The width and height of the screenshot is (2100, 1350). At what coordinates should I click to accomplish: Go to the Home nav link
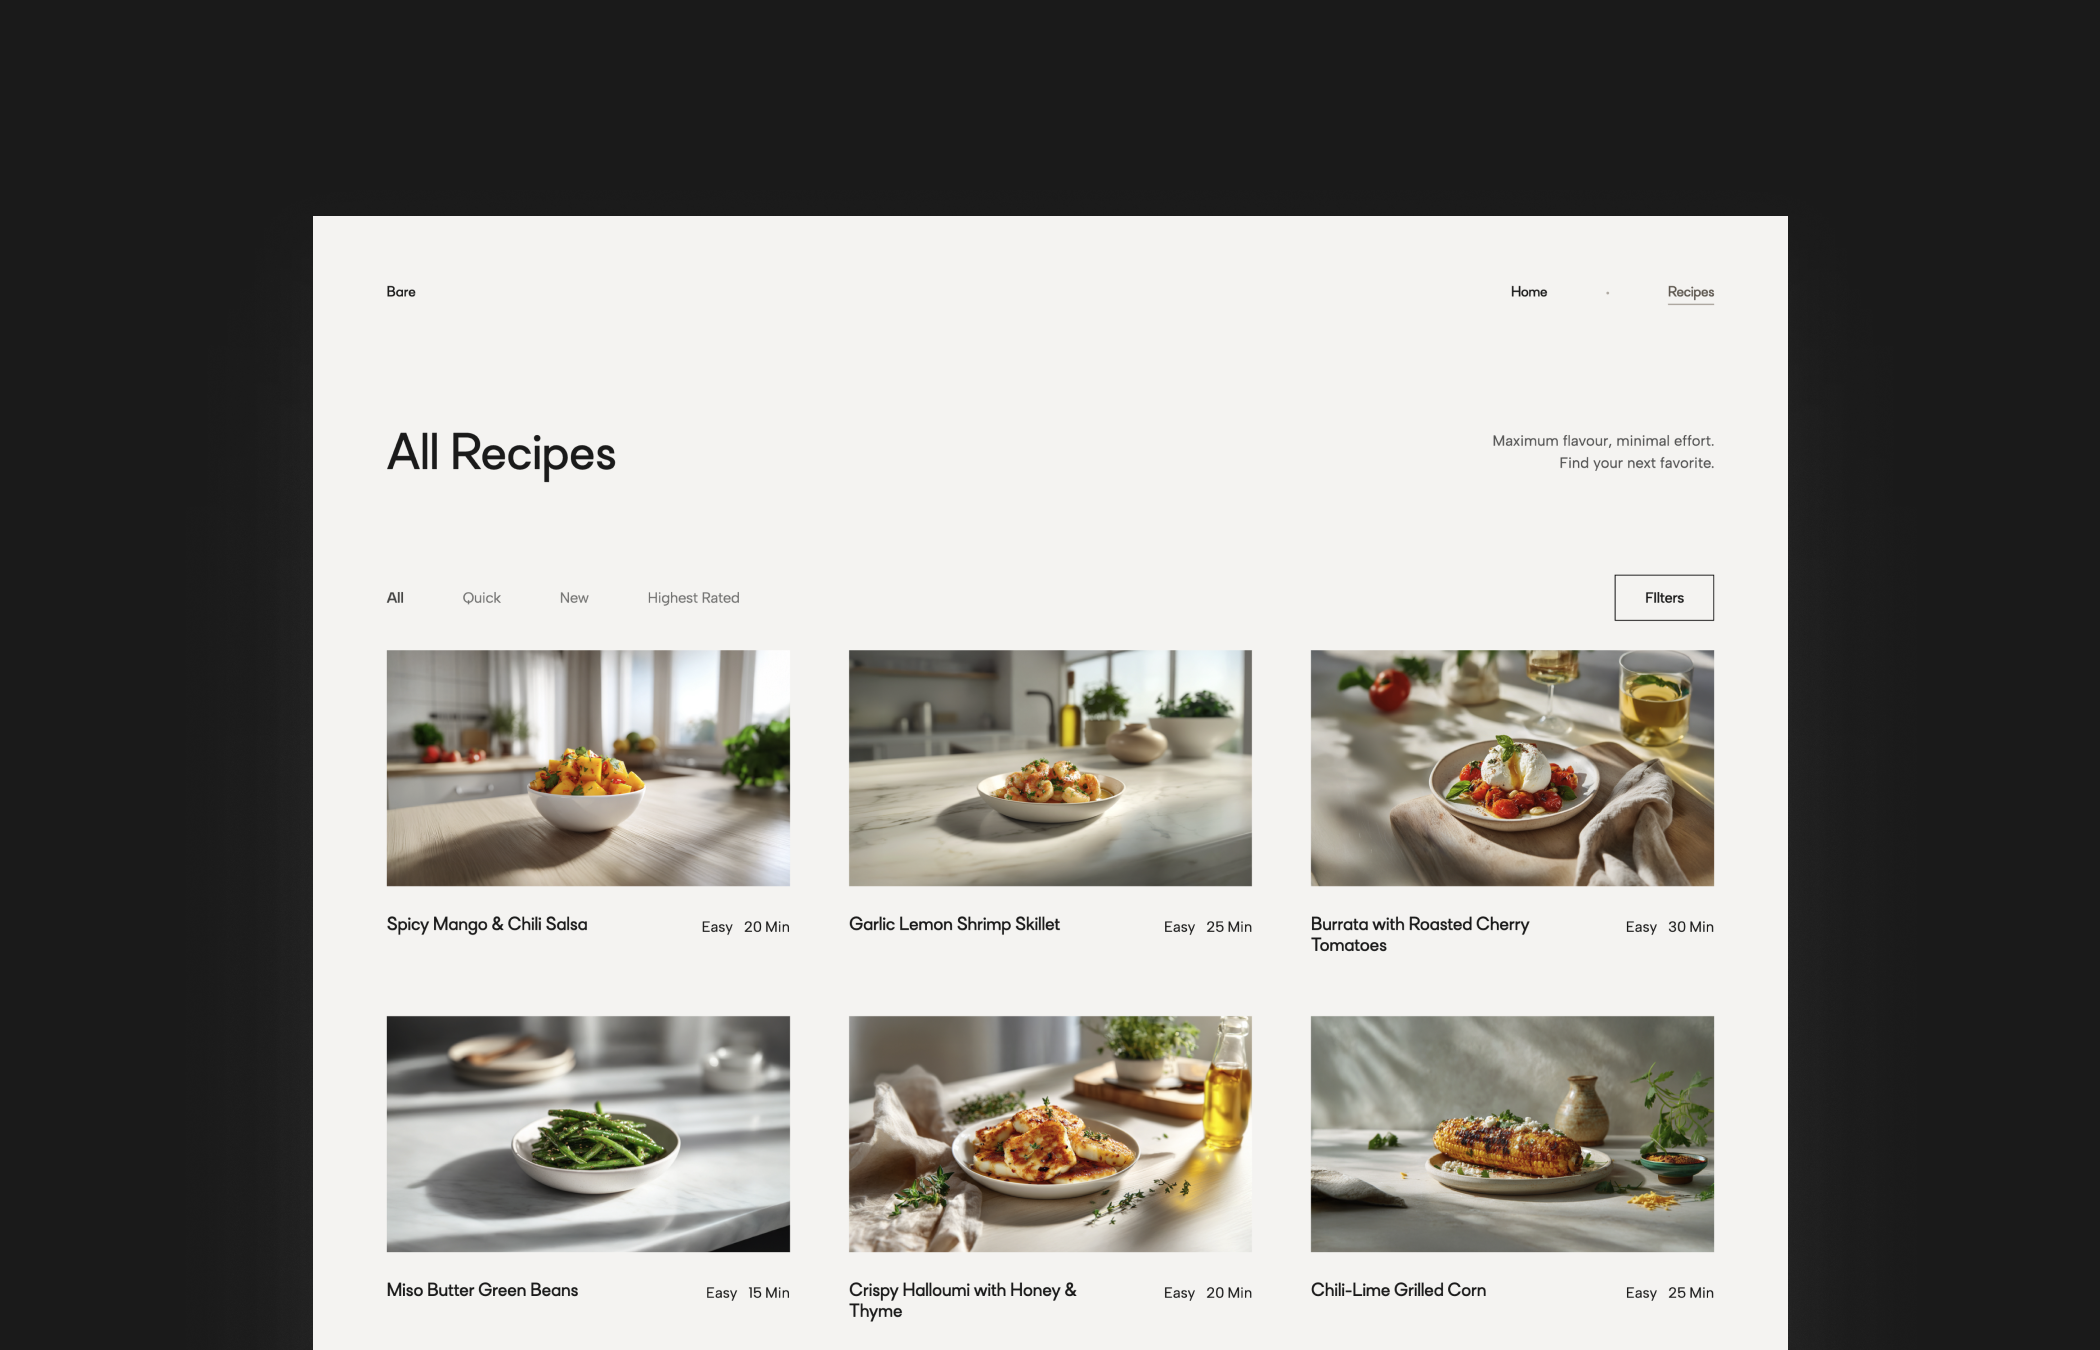click(1528, 292)
